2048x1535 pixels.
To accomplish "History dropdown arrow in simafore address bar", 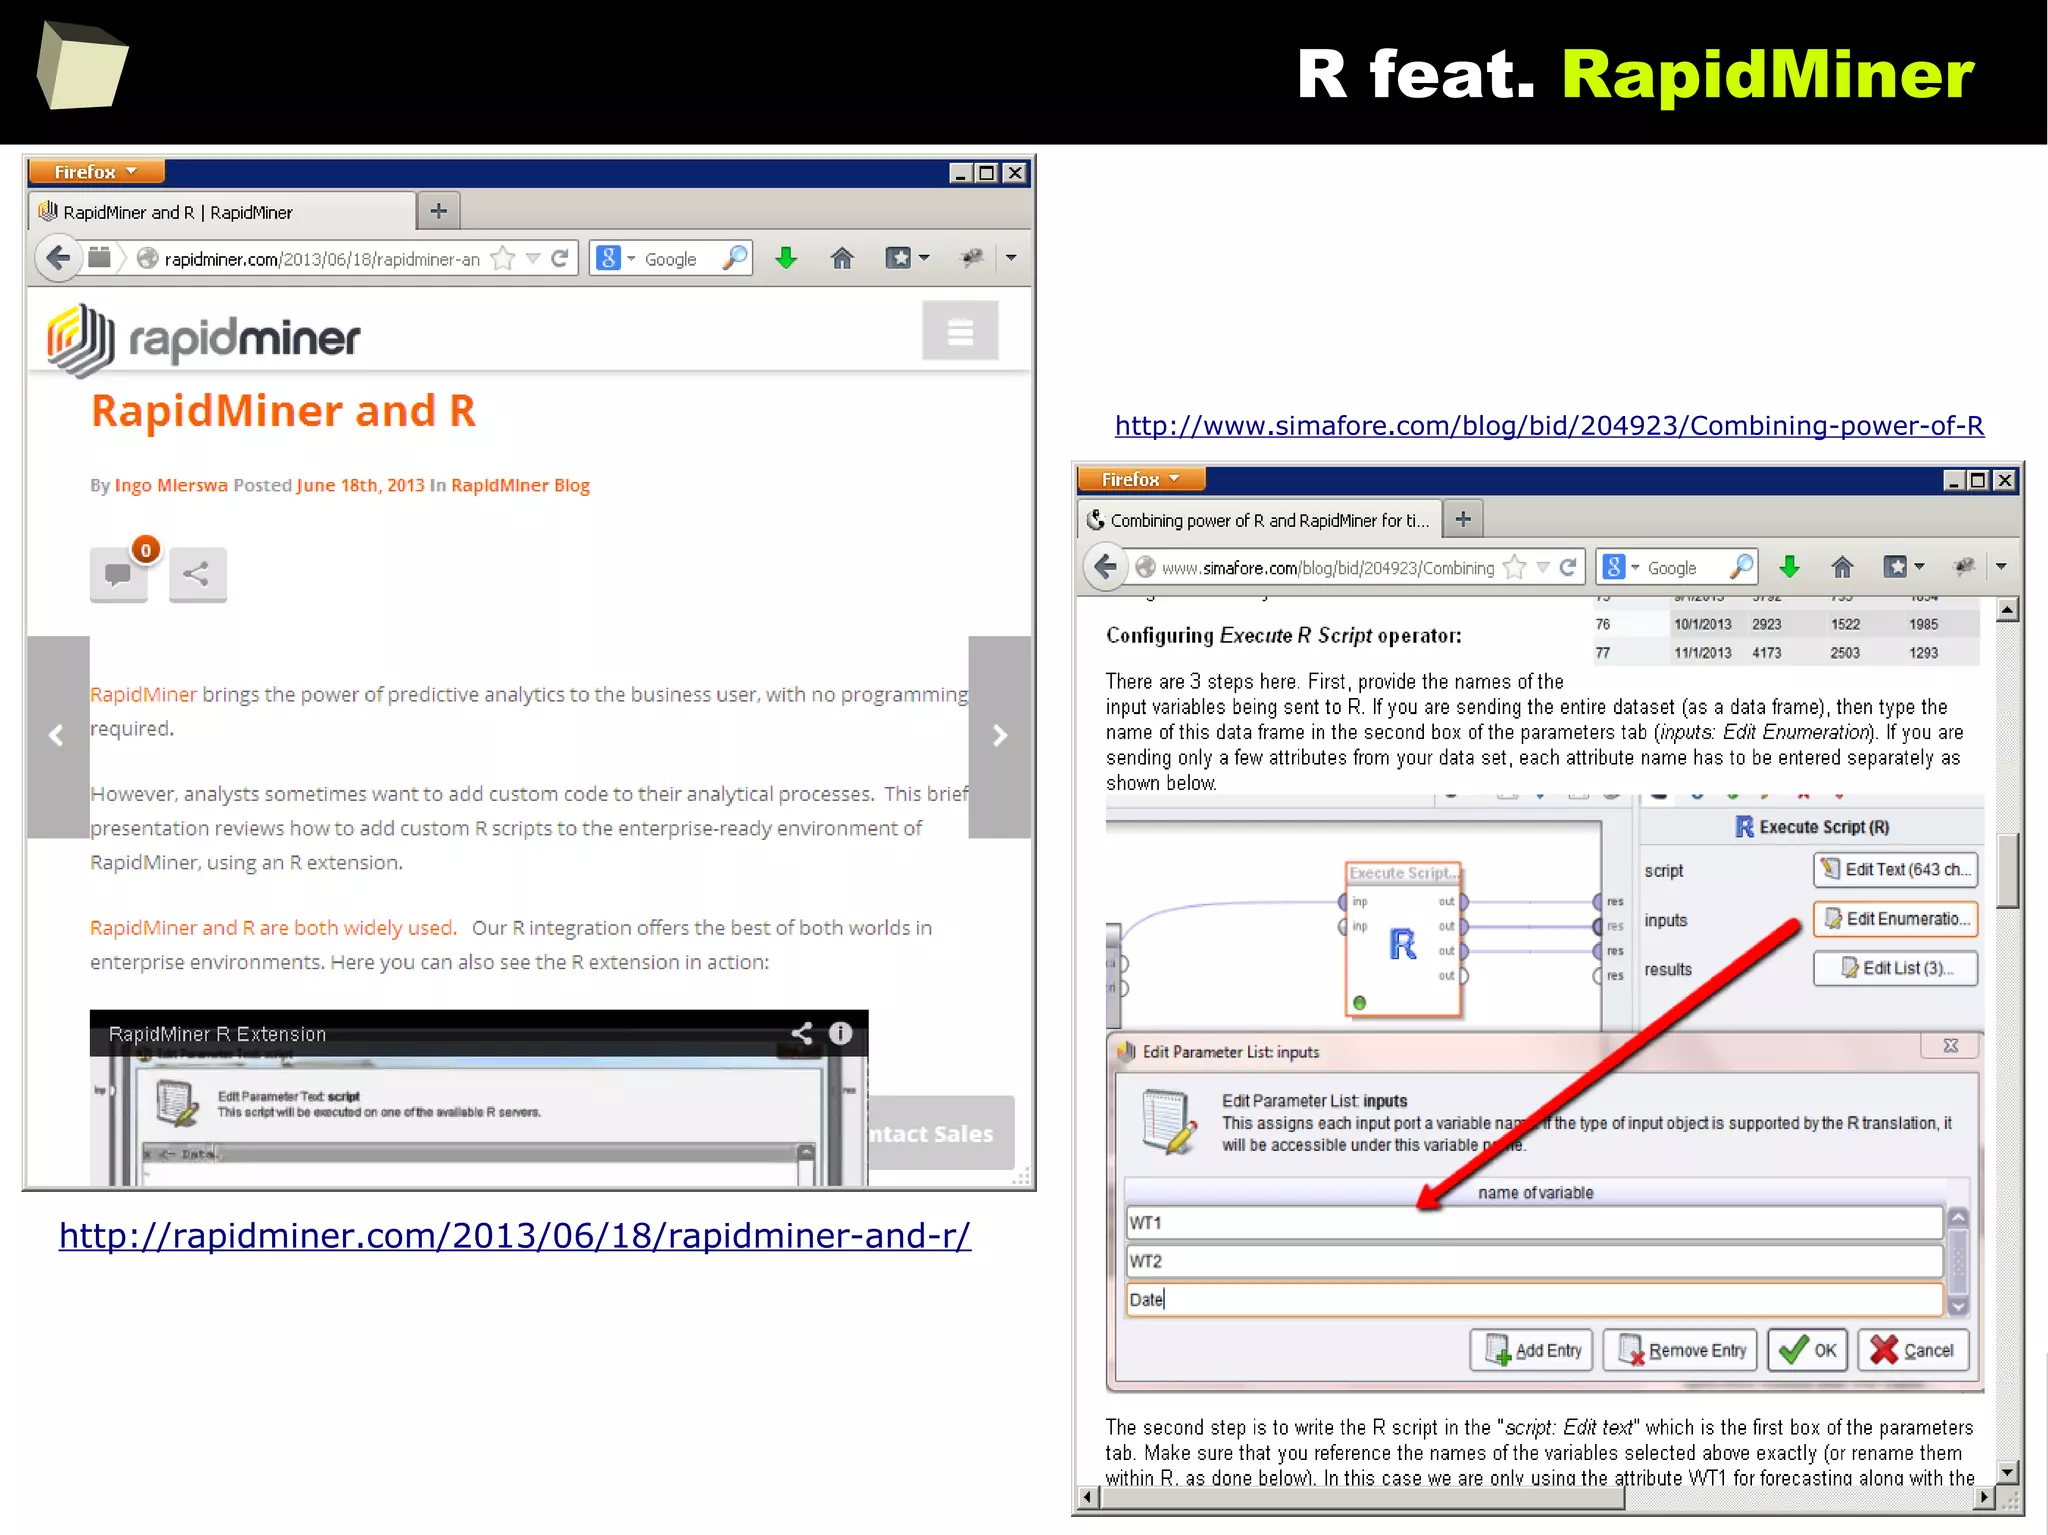I will pos(1543,567).
